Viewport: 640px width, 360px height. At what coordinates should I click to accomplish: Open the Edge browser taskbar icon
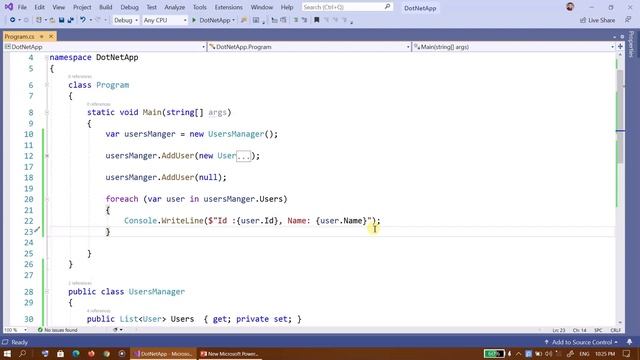tap(76, 353)
